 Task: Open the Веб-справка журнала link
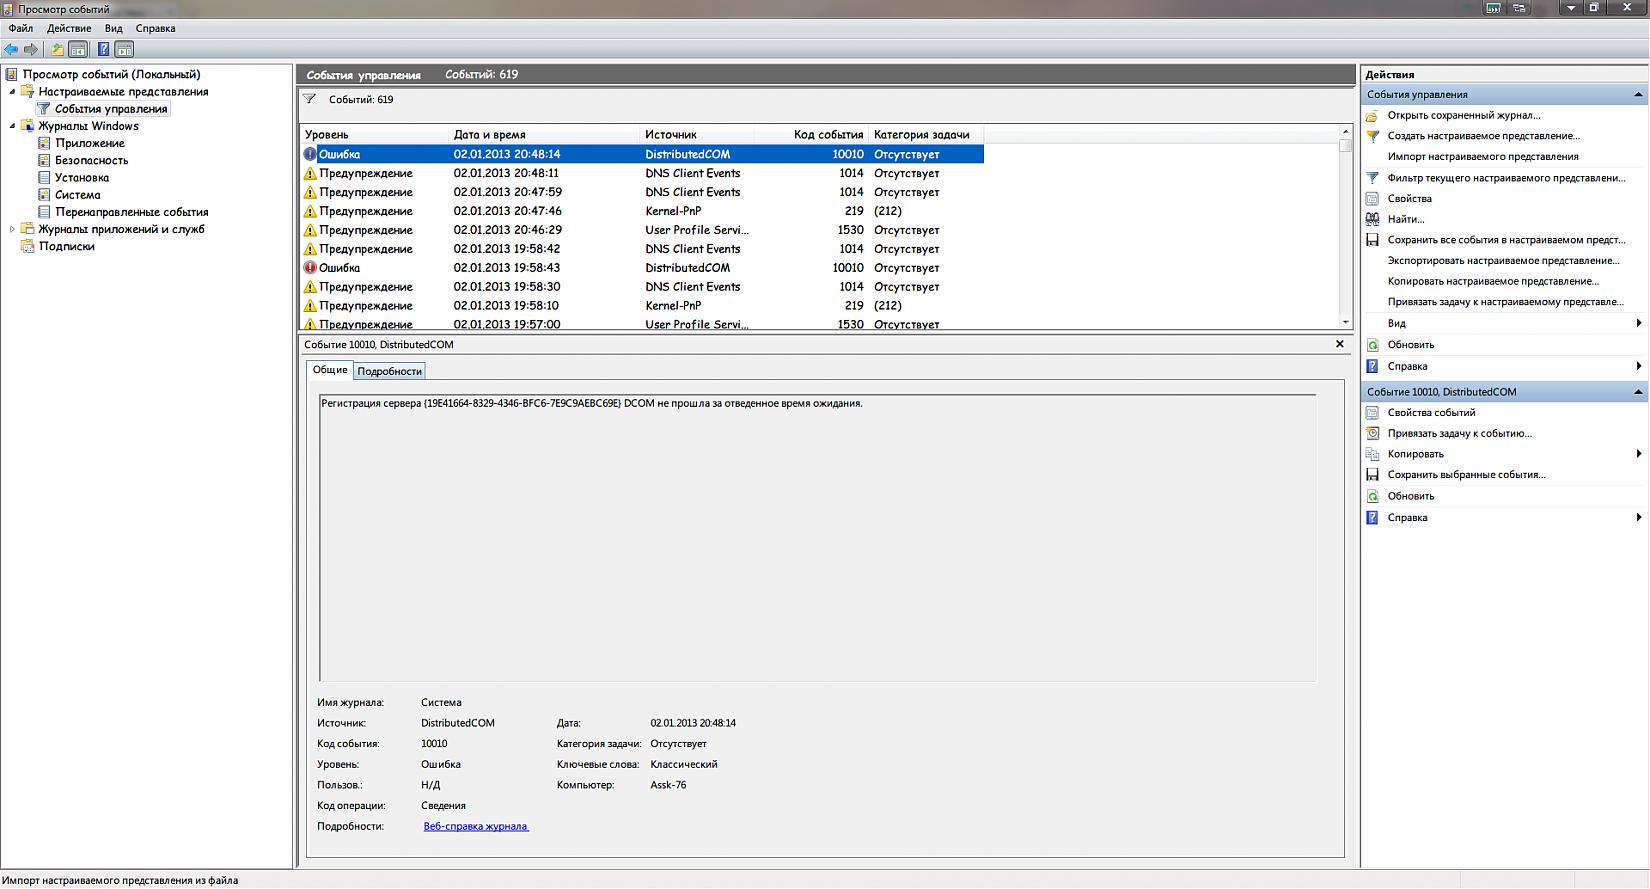pyautogui.click(x=475, y=826)
